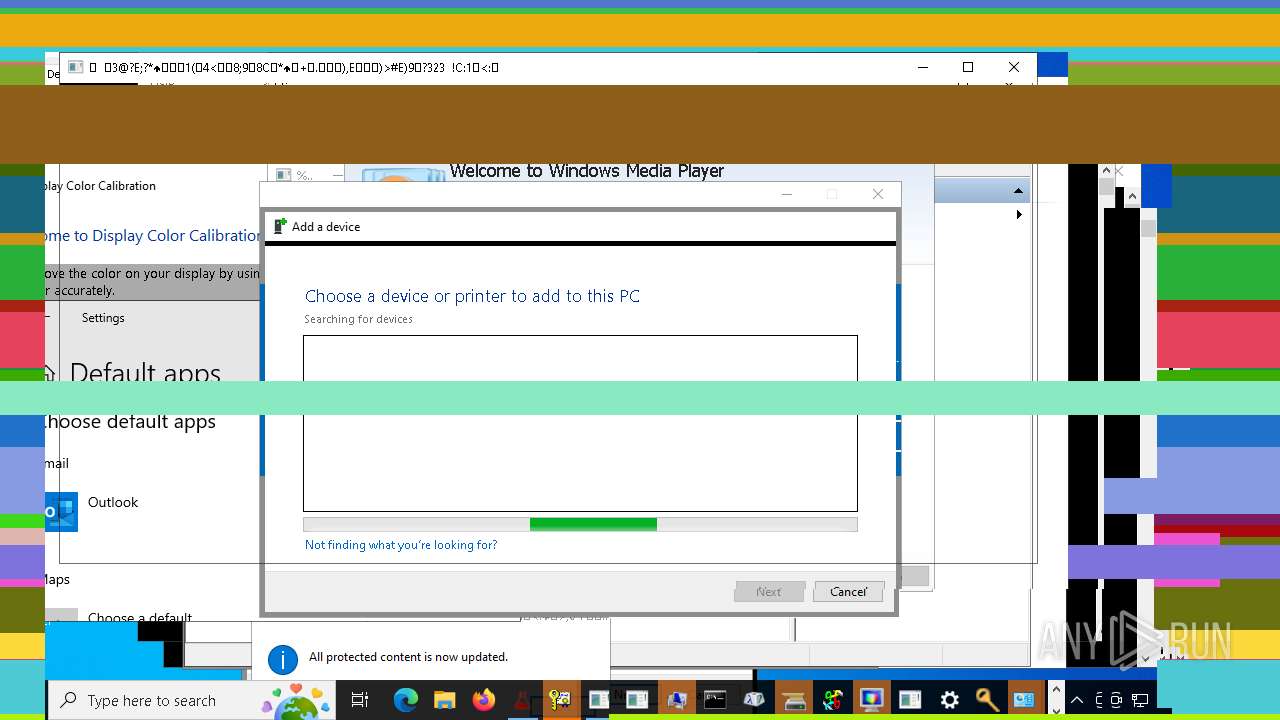This screenshot has width=1280, height=720.
Task: Click the 'Choose a device or printer' heading
Action: pyautogui.click(x=472, y=296)
